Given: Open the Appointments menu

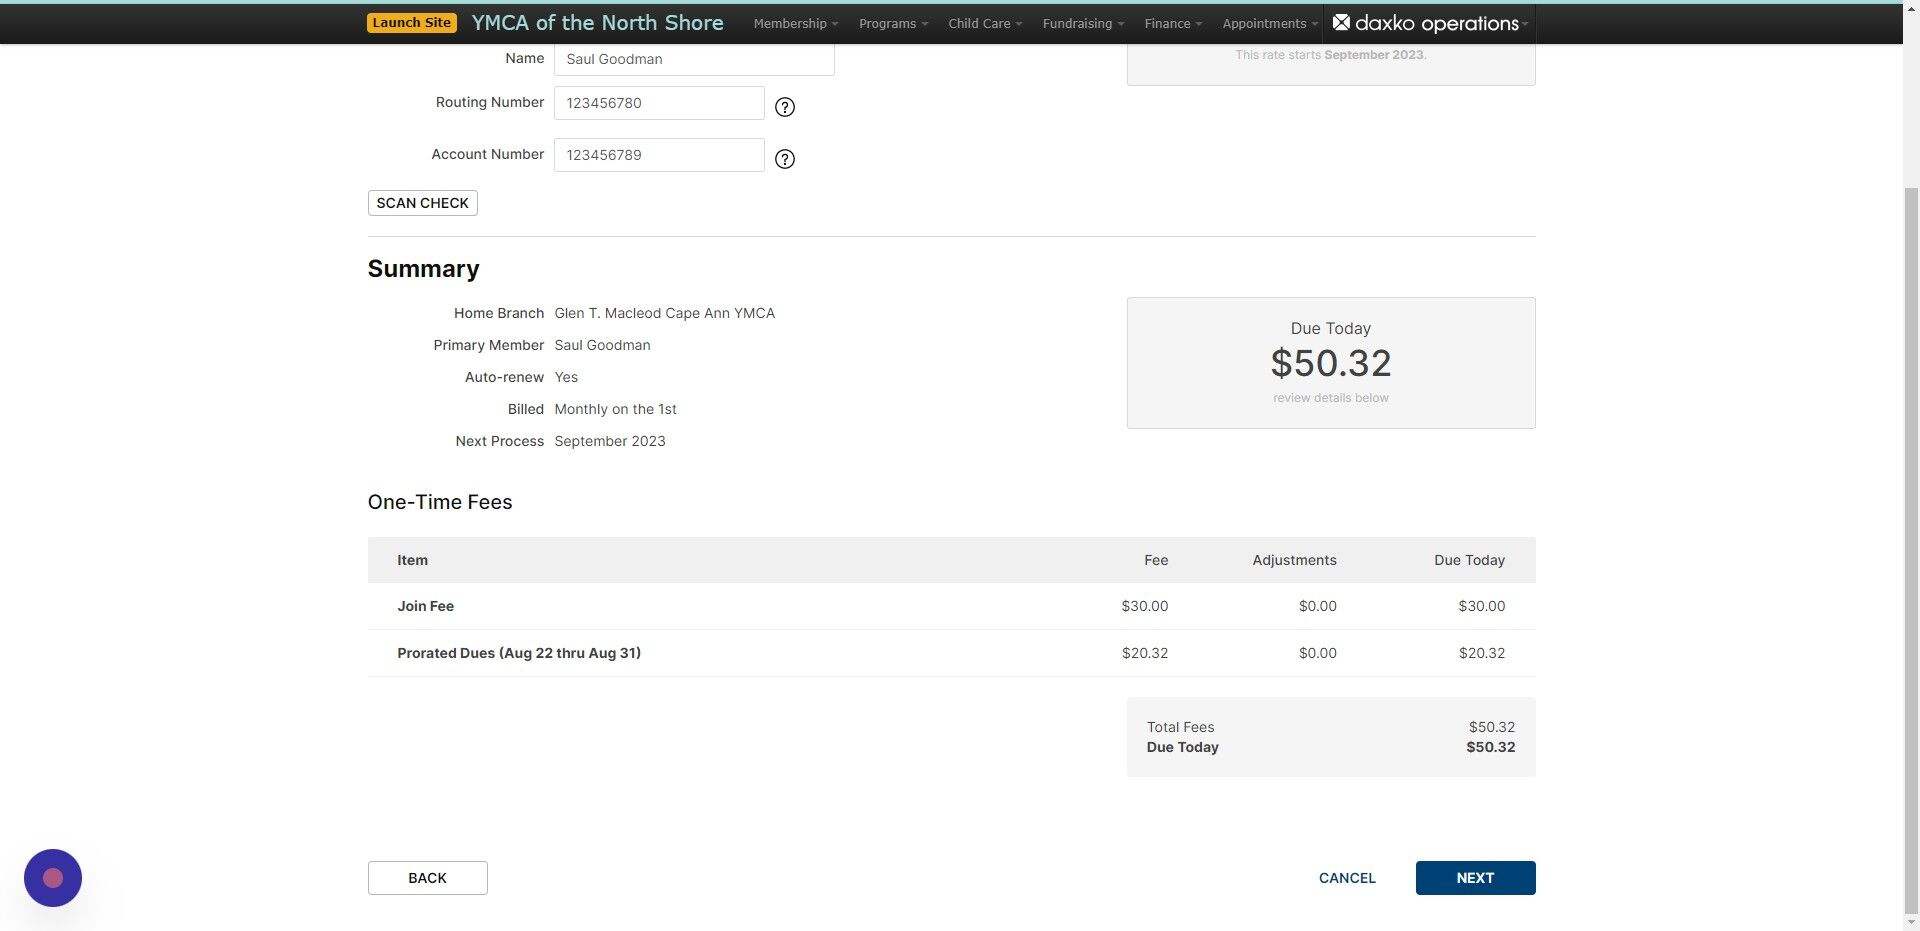Looking at the screenshot, I should point(1270,23).
